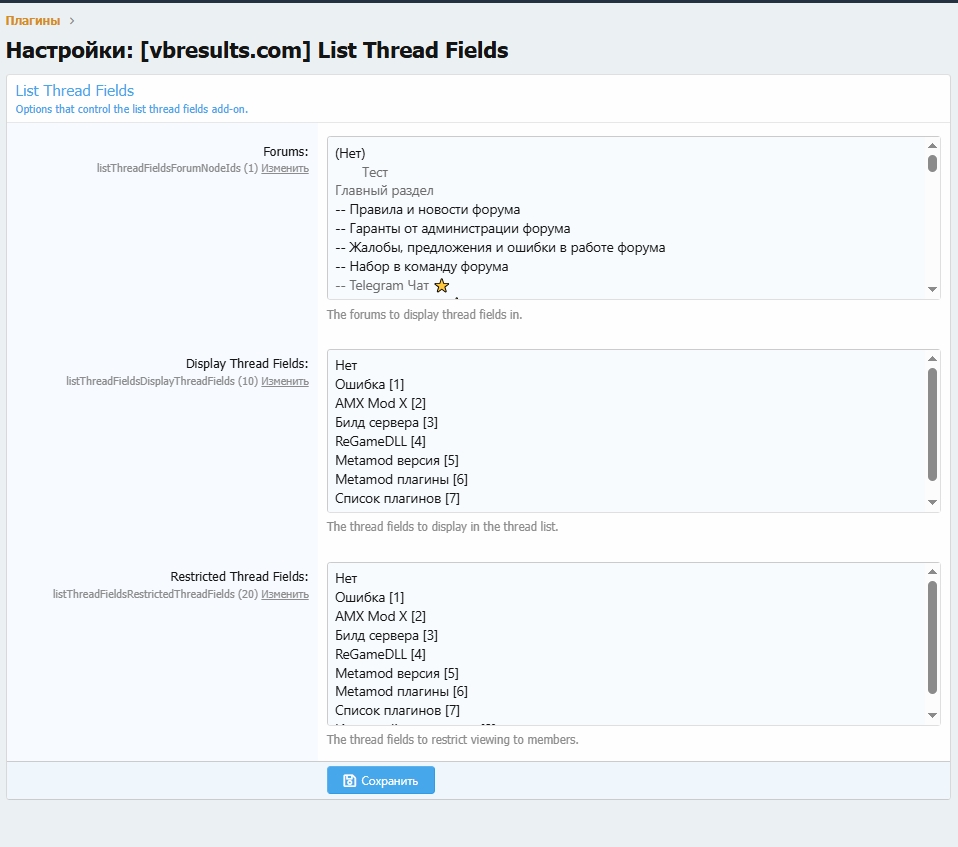Click the Save (Сохранить) button
The width and height of the screenshot is (958, 847).
pyautogui.click(x=380, y=780)
